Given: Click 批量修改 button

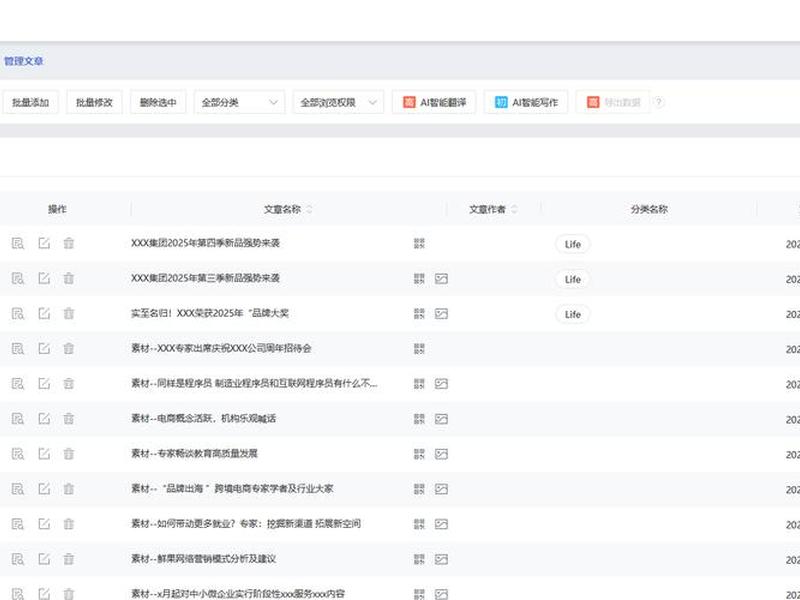Looking at the screenshot, I should pyautogui.click(x=94, y=102).
